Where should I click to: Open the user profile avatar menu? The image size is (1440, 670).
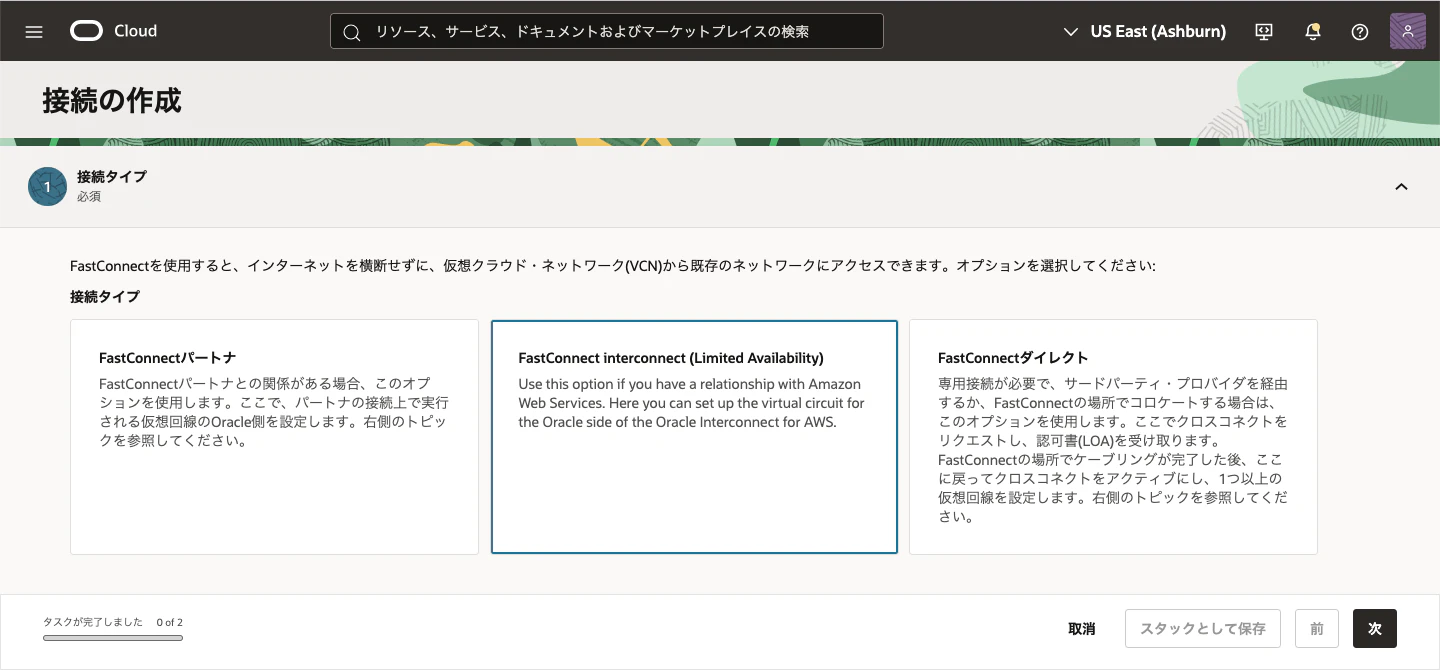coord(1407,31)
